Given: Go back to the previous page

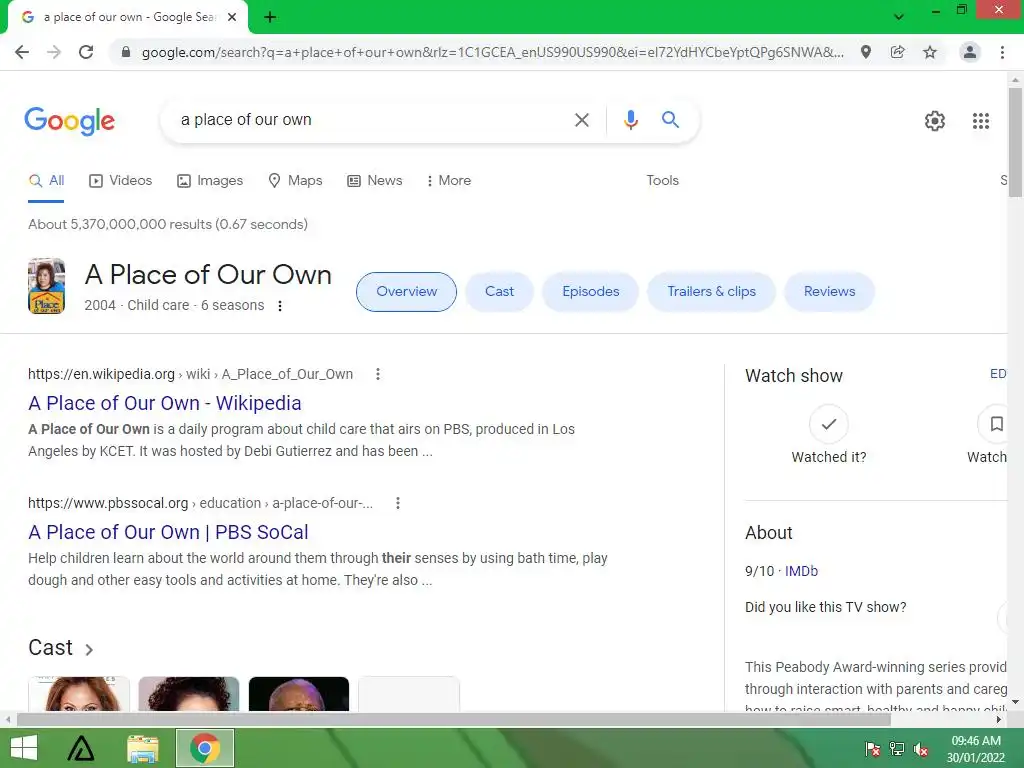Looking at the screenshot, I should coord(22,52).
